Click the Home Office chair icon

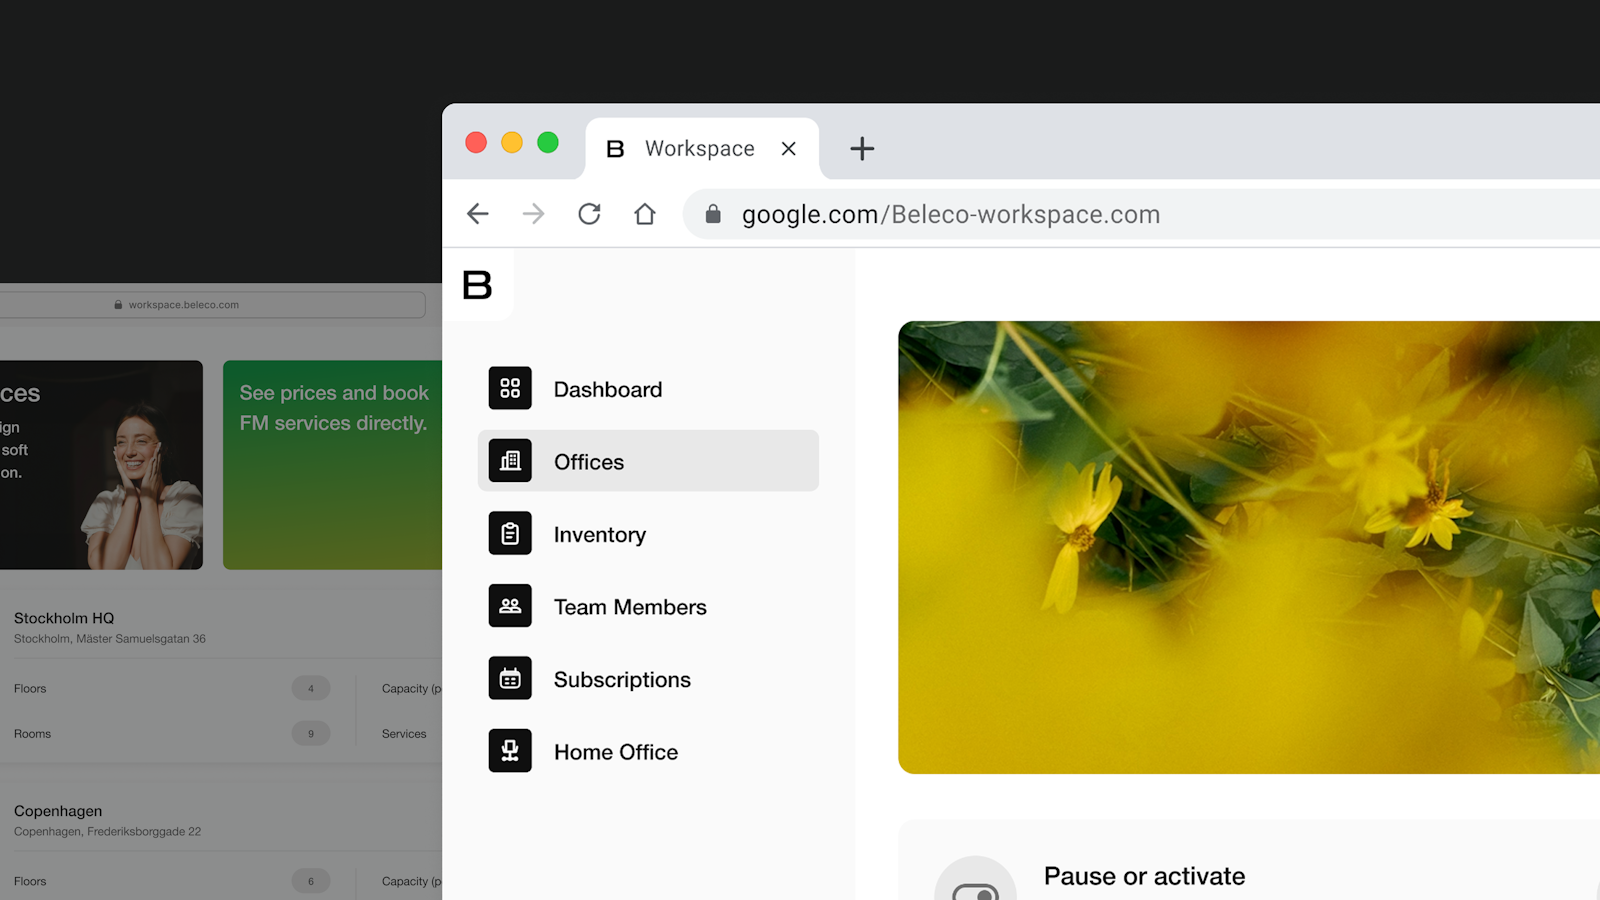pos(510,751)
